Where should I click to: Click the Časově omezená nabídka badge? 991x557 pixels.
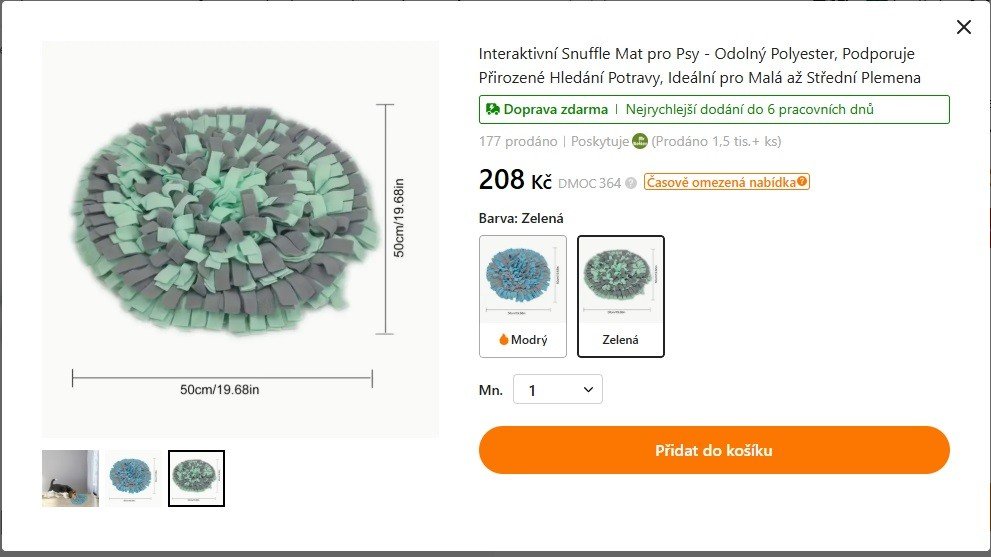coord(720,182)
